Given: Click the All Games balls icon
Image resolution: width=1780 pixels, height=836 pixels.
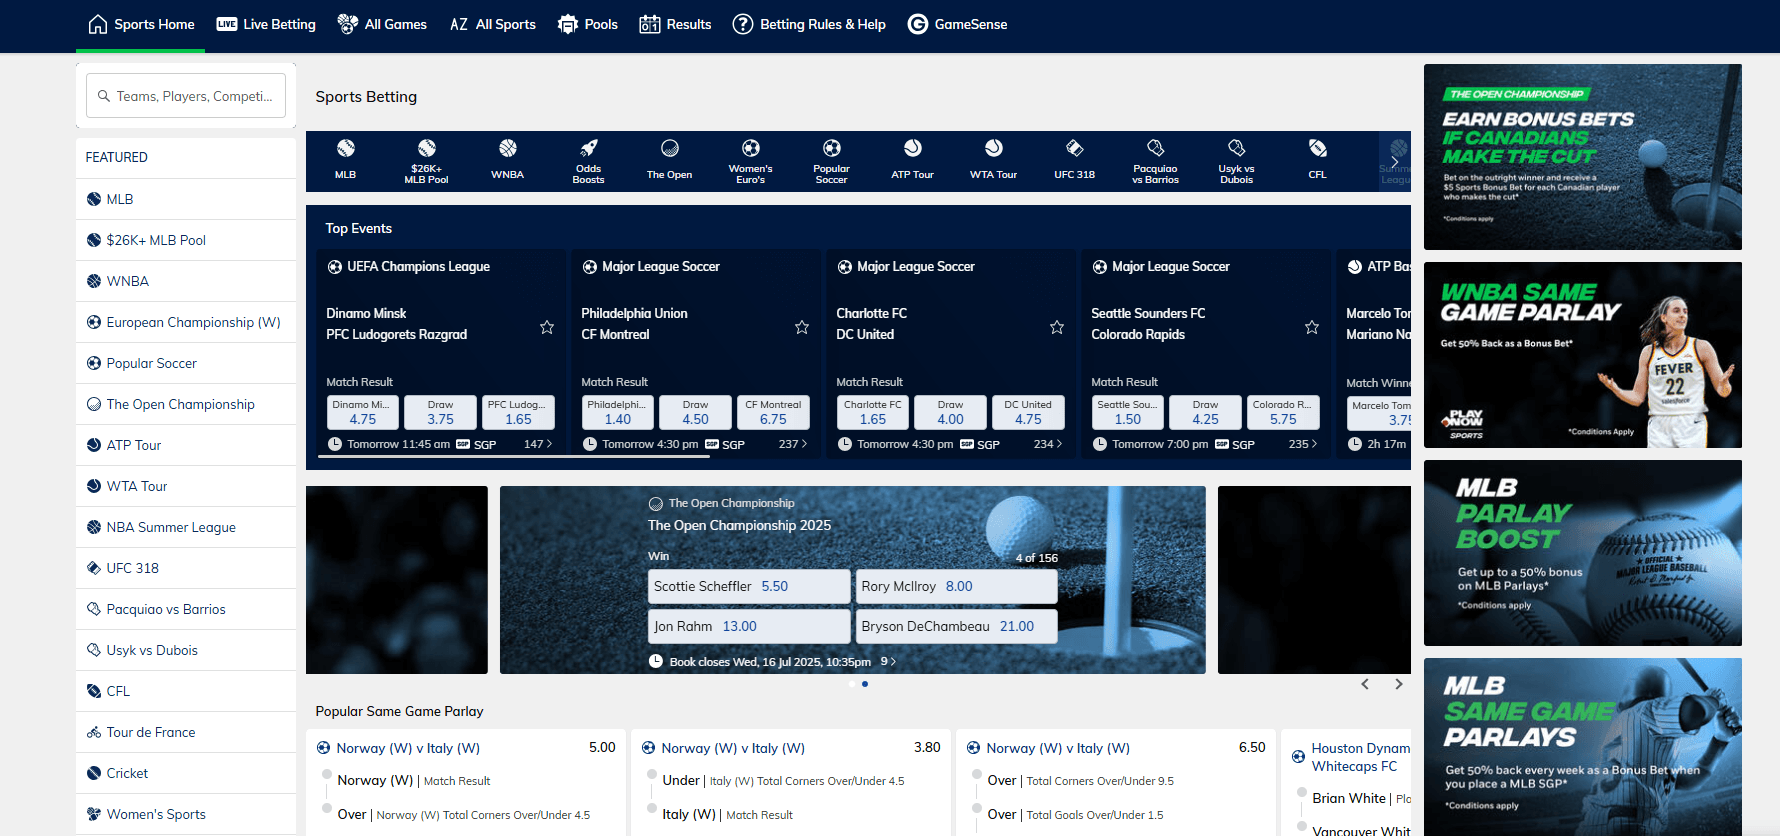Looking at the screenshot, I should click(x=348, y=24).
